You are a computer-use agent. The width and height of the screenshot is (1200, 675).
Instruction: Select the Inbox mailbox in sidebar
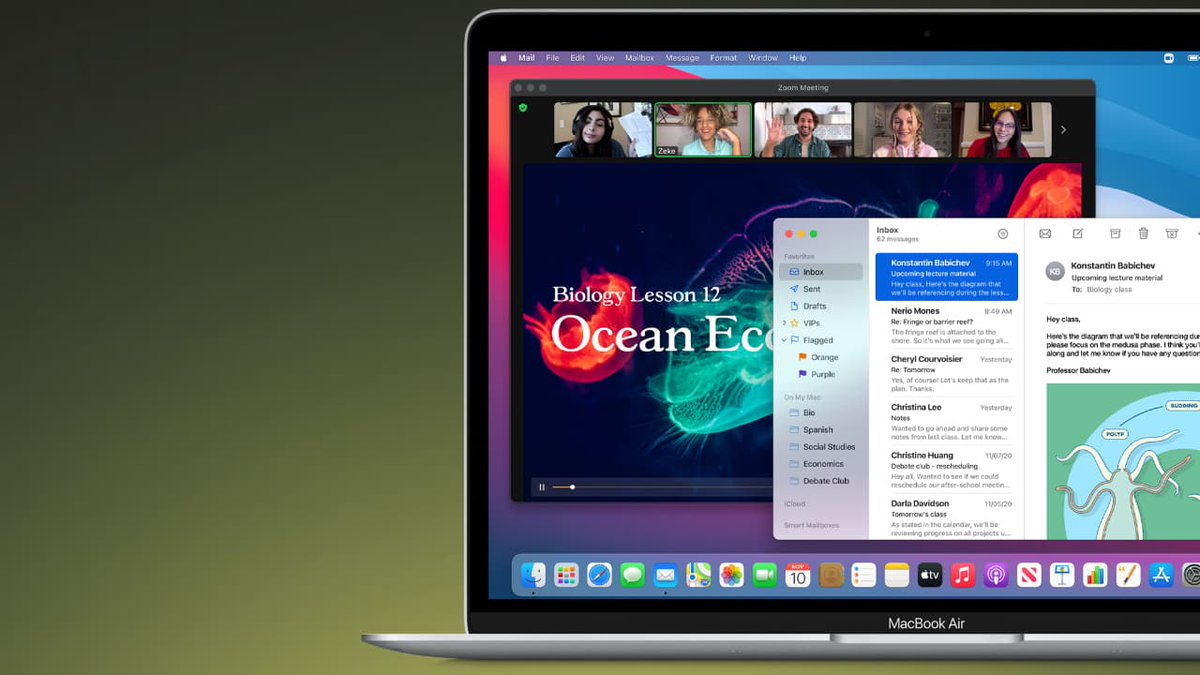(821, 272)
